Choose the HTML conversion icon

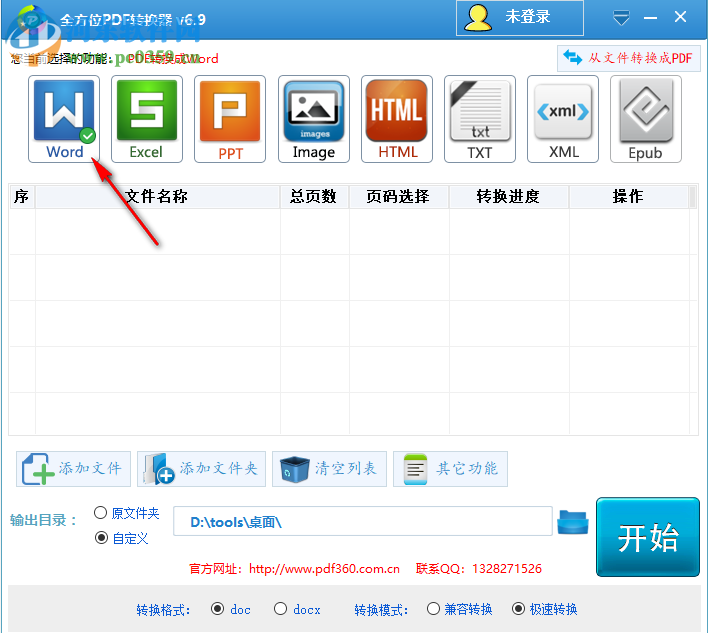pyautogui.click(x=397, y=119)
